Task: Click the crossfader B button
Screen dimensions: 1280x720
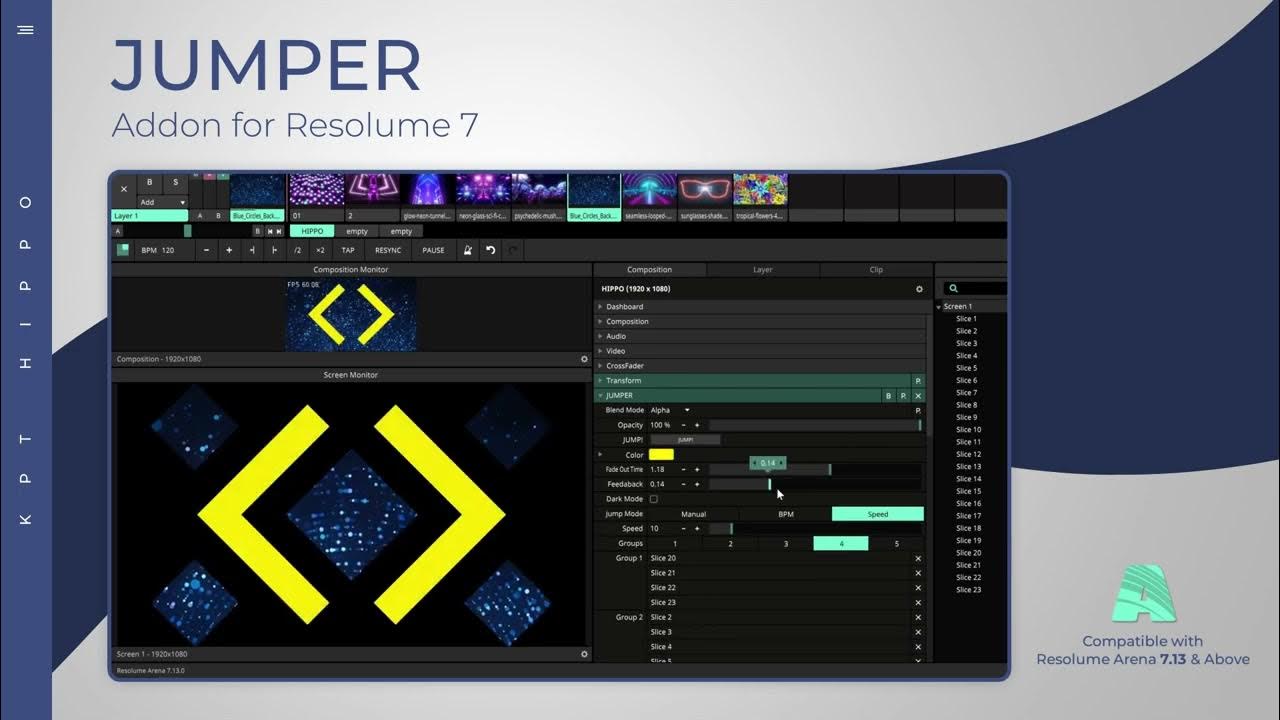Action: pos(257,231)
